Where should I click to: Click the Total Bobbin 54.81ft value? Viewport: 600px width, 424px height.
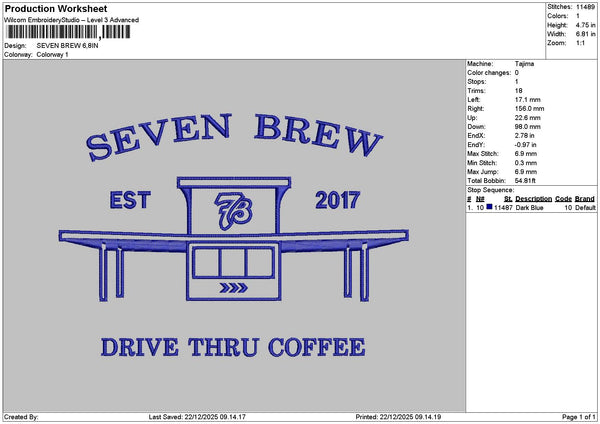coord(525,181)
